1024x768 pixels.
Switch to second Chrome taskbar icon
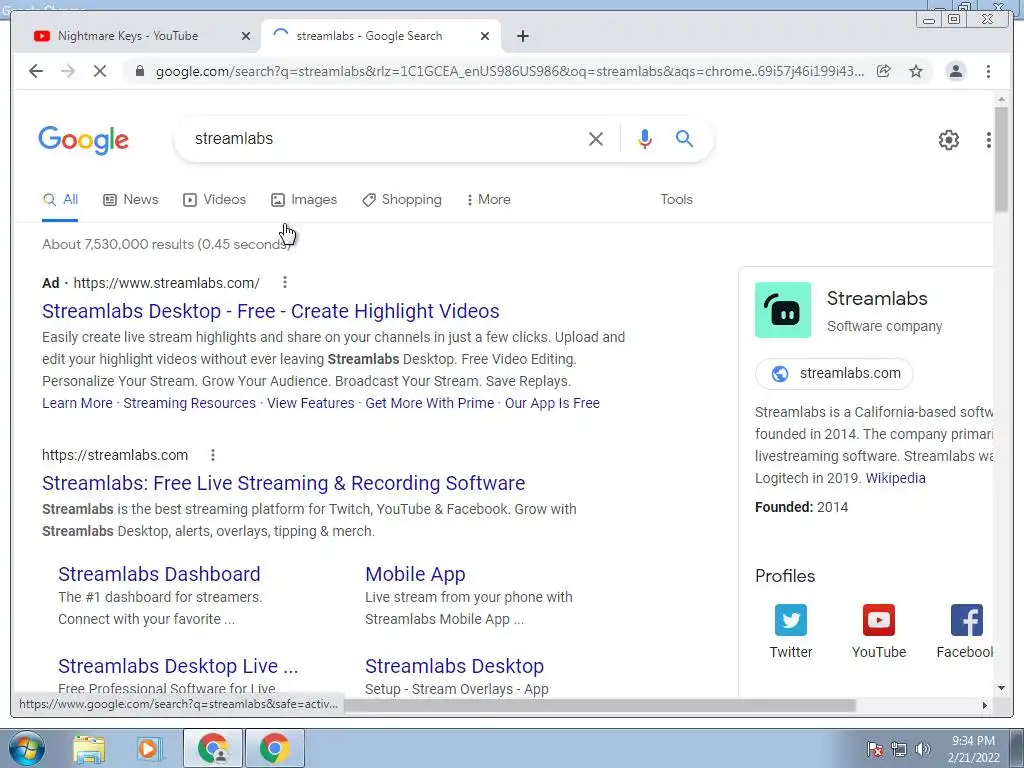point(274,748)
